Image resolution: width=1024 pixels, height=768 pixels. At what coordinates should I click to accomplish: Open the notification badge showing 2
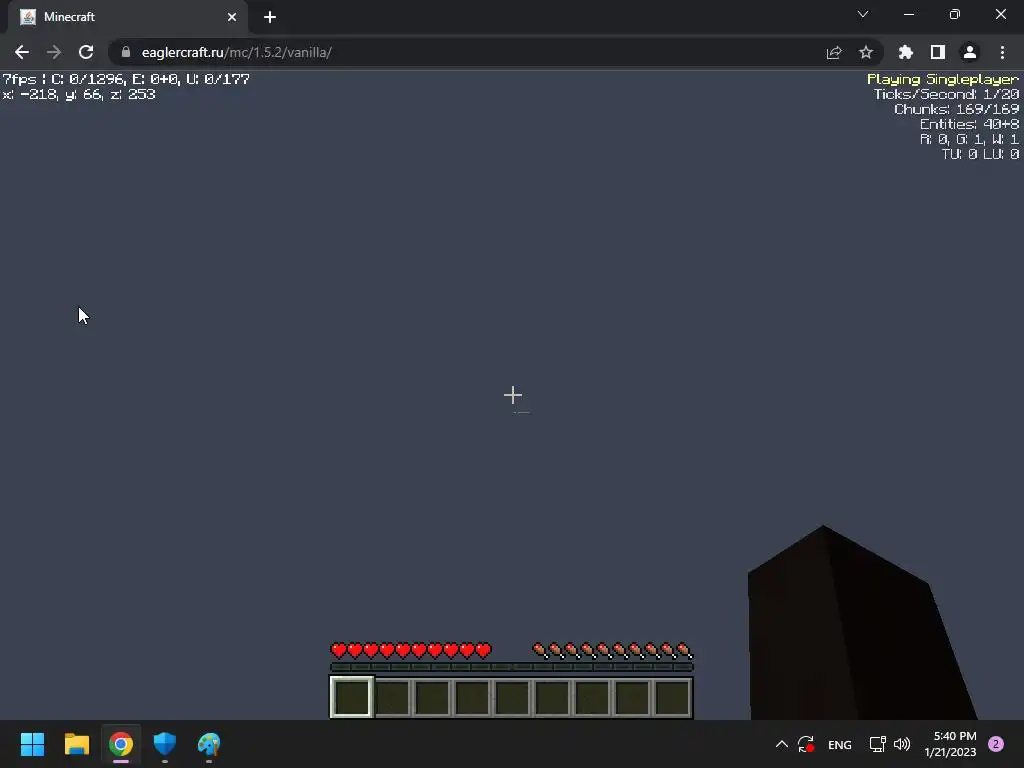pos(996,744)
